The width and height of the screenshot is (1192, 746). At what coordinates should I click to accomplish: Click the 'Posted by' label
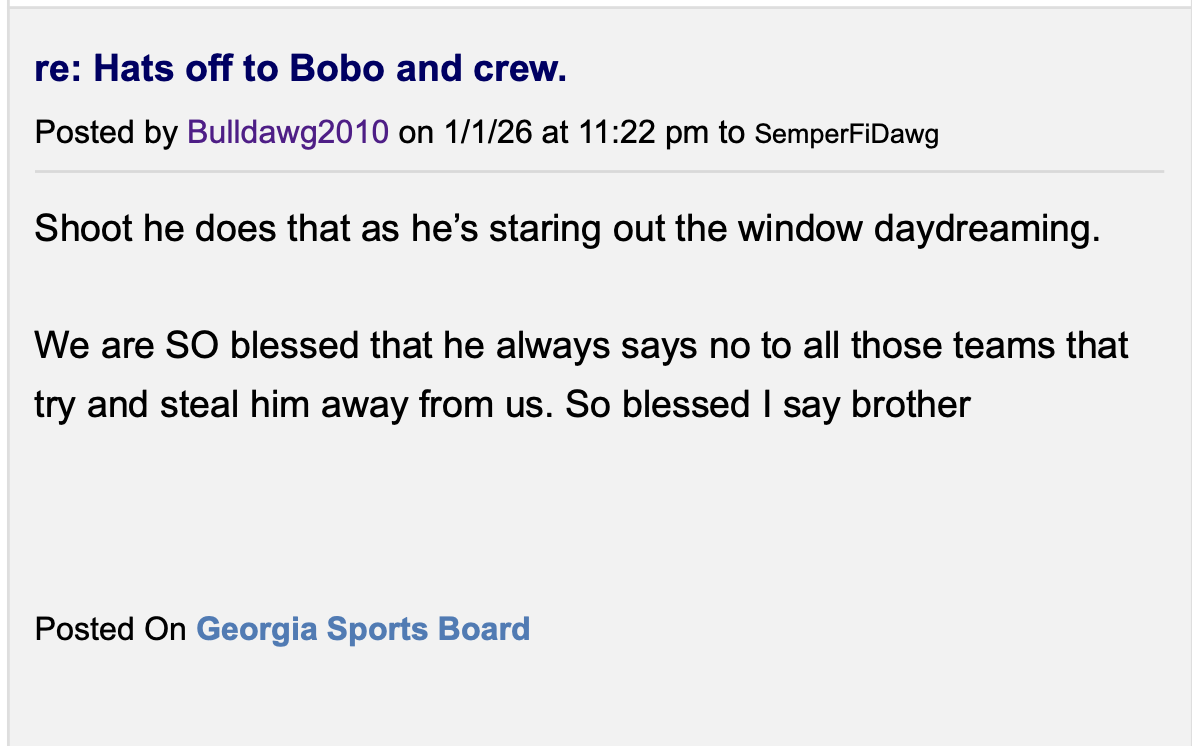106,133
